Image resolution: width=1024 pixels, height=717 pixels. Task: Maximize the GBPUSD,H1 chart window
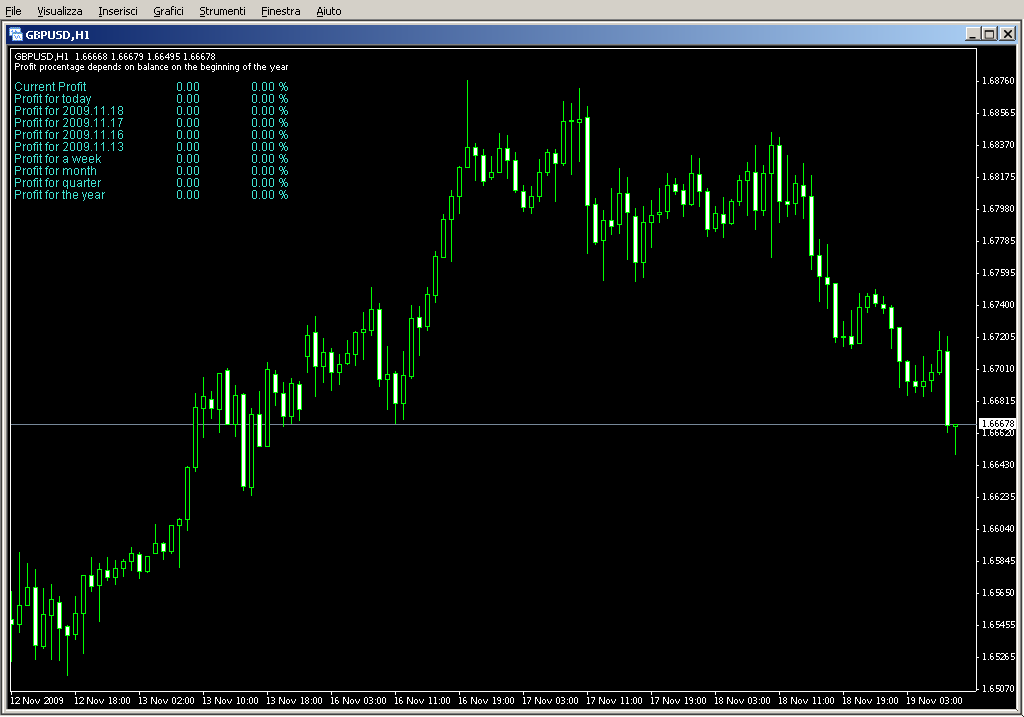[x=989, y=34]
